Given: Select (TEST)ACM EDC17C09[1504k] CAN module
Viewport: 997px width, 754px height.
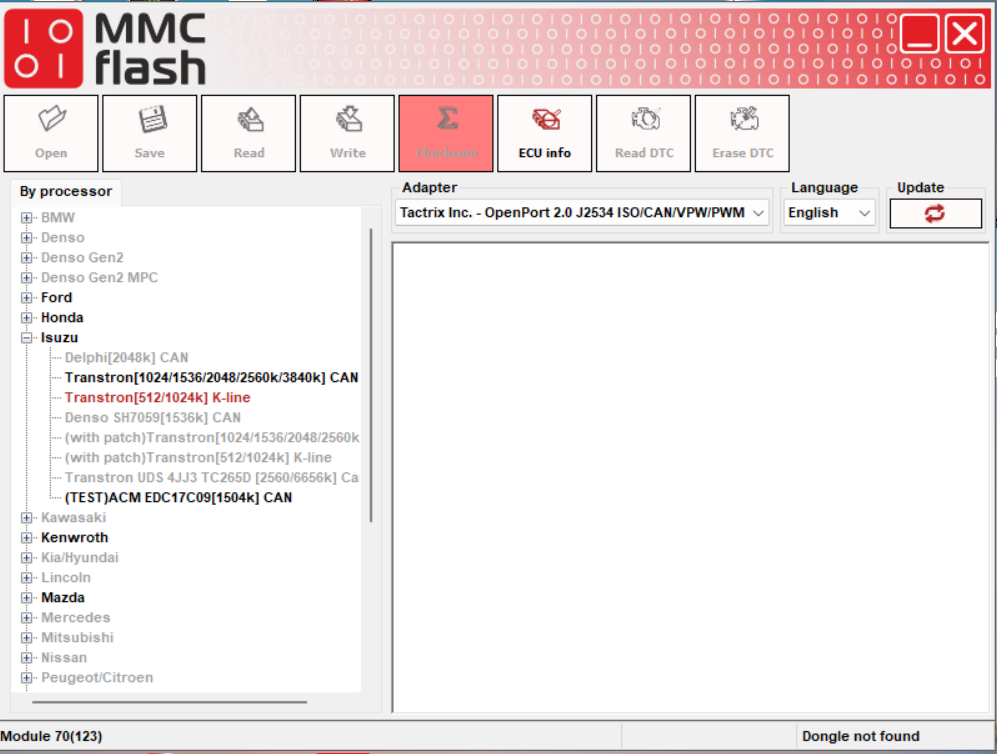Looking at the screenshot, I should coord(179,498).
